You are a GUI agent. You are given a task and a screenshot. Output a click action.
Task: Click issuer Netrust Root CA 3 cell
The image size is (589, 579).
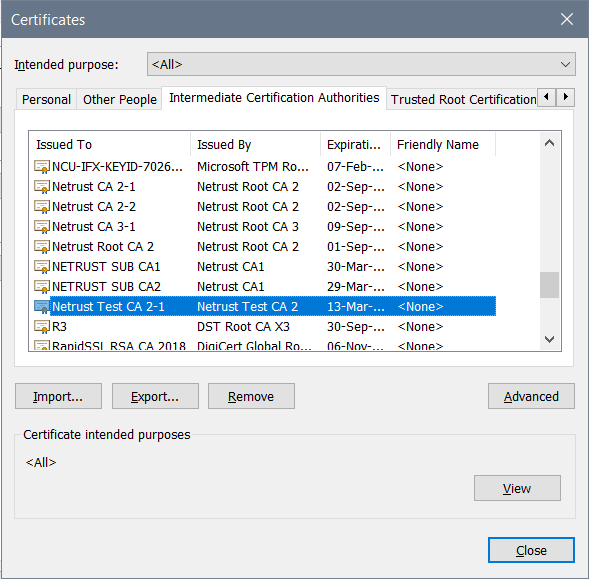(x=248, y=227)
